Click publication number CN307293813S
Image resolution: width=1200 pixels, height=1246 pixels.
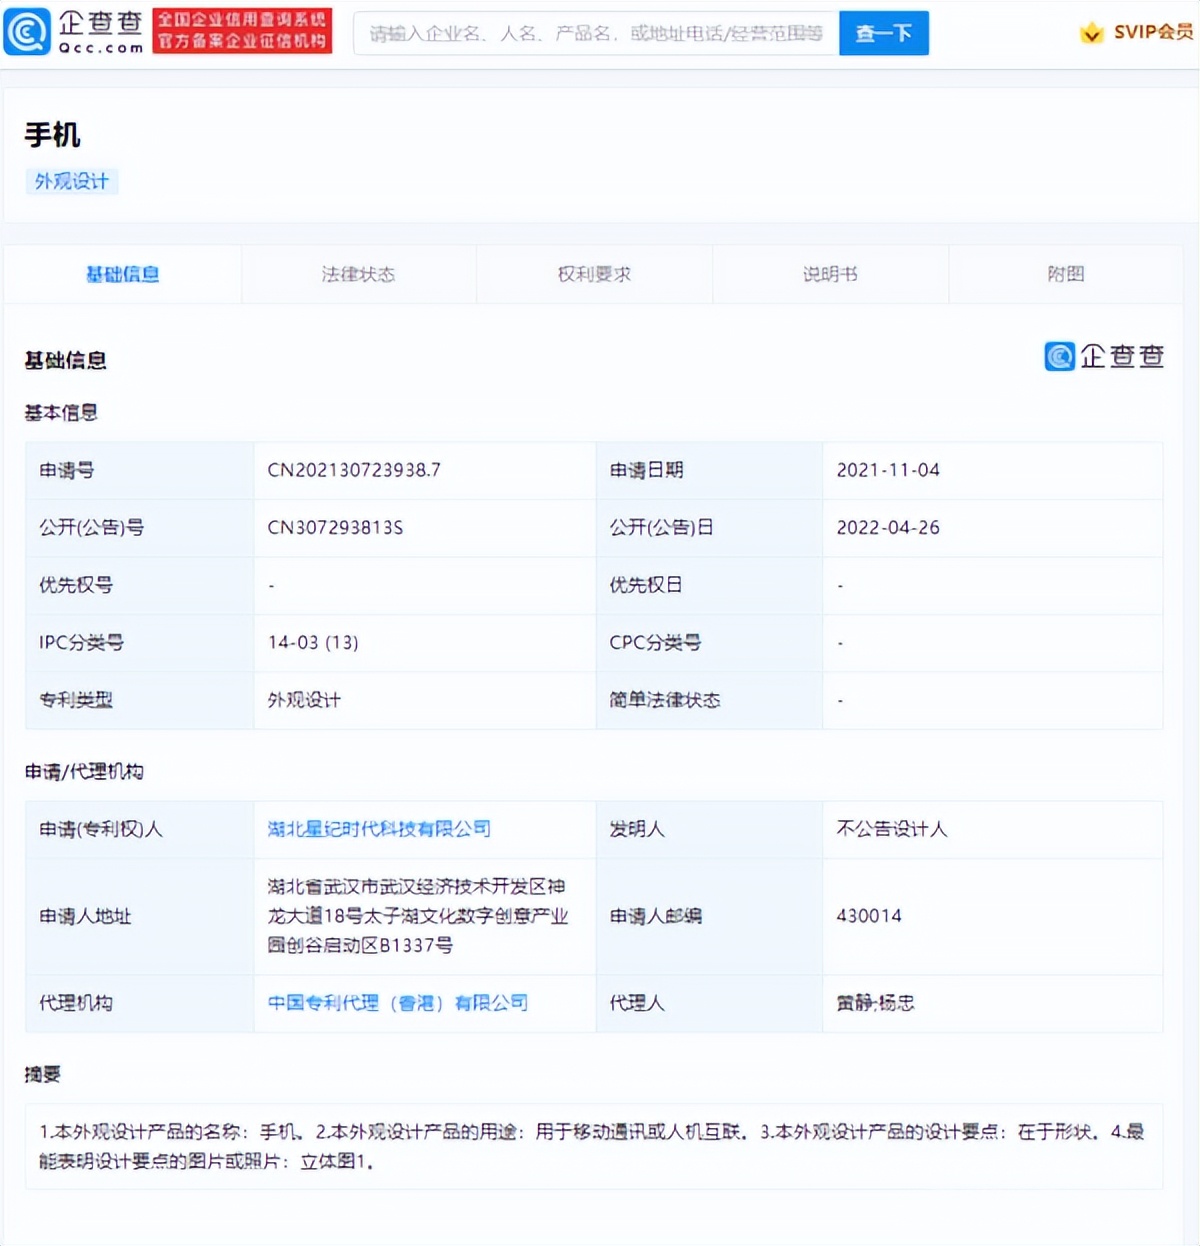(x=335, y=527)
